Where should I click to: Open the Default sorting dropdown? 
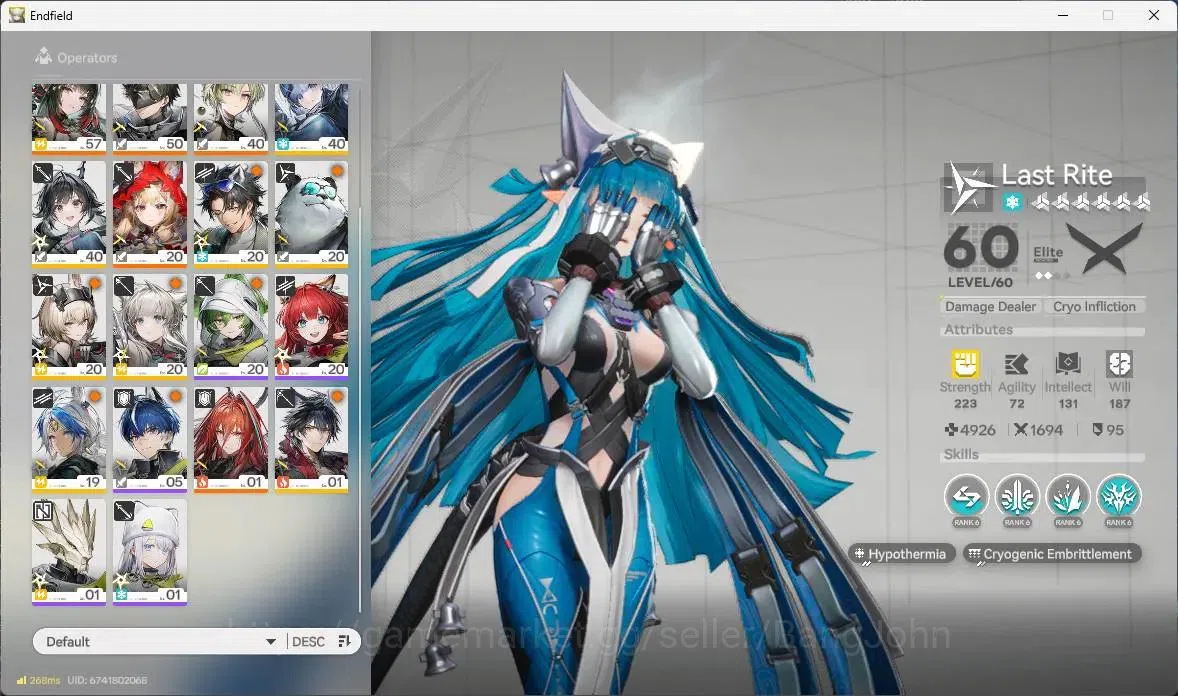(159, 641)
